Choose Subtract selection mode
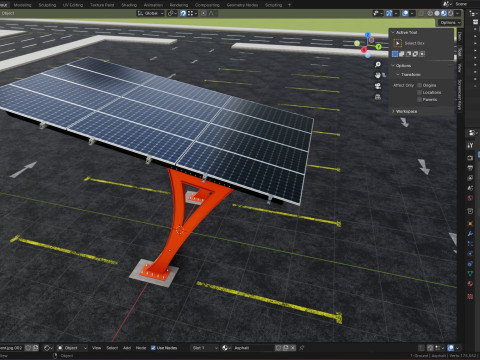Viewport: 480px width, 360px height. [409, 54]
